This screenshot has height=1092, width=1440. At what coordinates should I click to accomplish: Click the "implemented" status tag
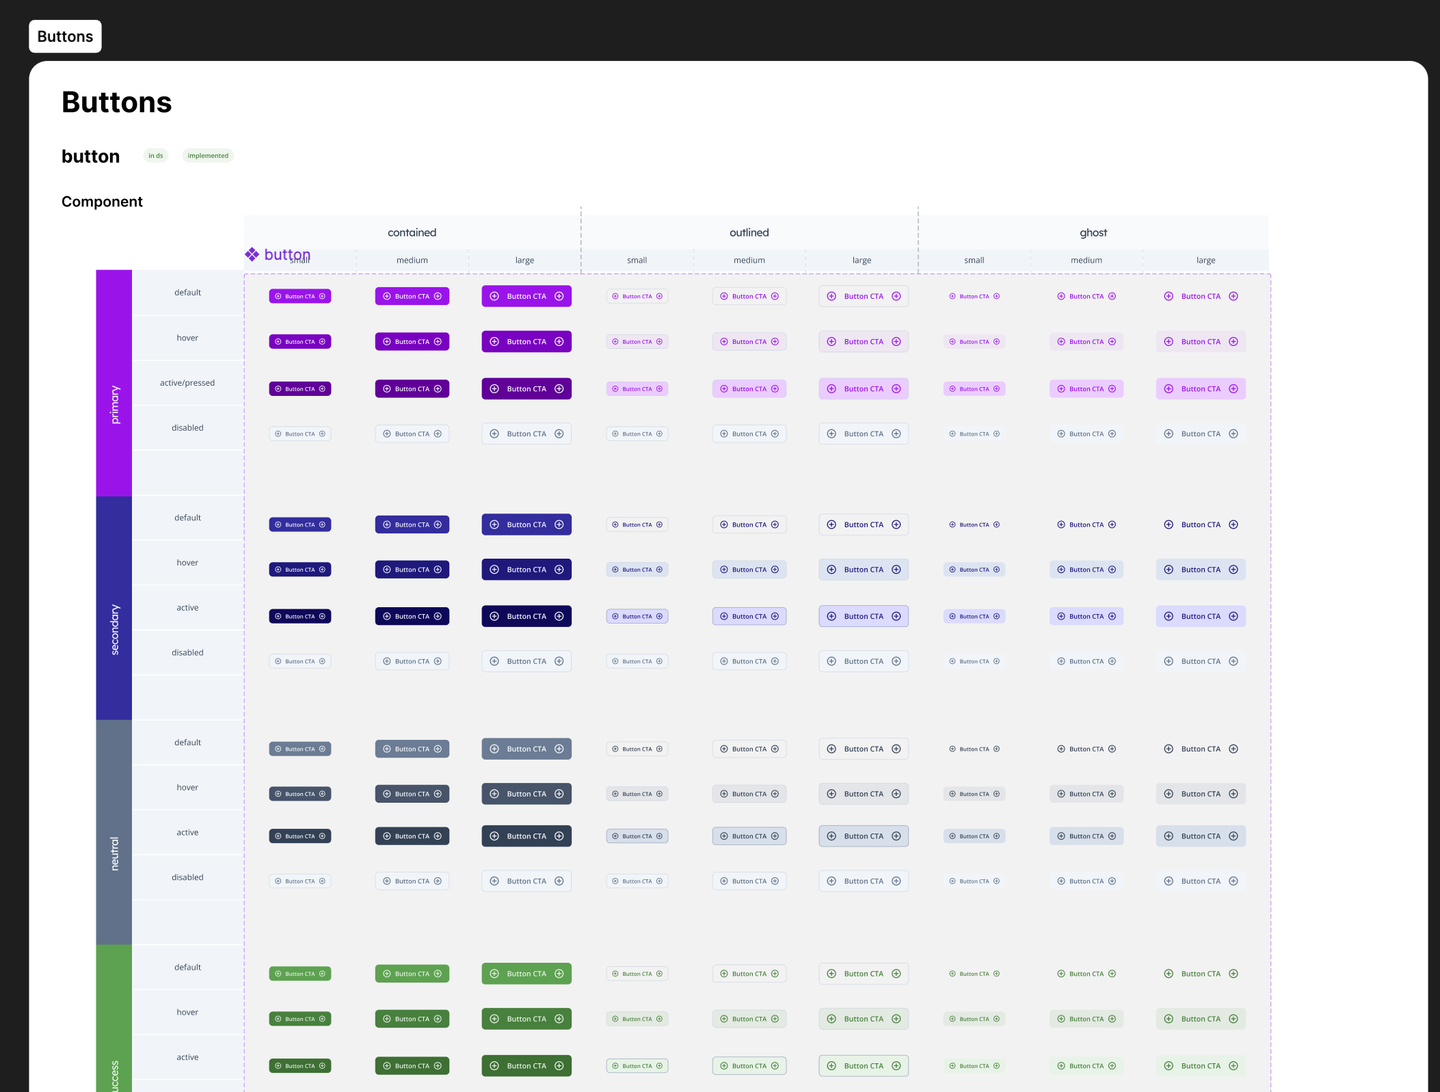[208, 156]
